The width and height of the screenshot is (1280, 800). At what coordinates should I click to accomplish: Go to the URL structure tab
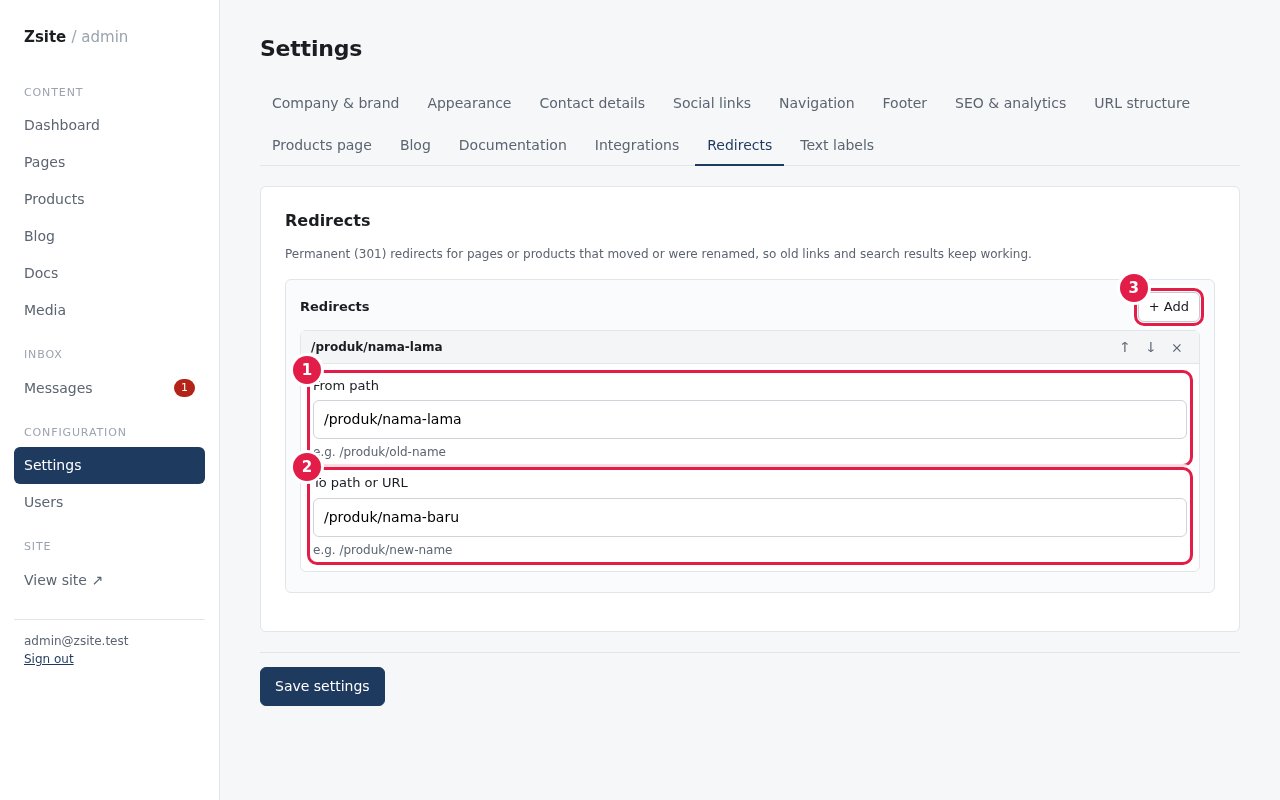(1142, 103)
